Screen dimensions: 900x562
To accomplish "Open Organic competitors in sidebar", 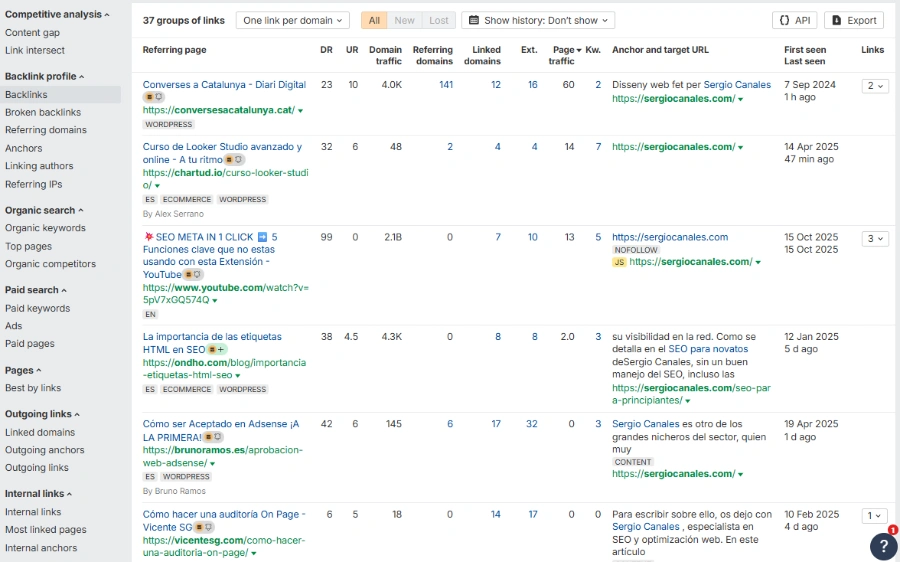I will point(50,264).
